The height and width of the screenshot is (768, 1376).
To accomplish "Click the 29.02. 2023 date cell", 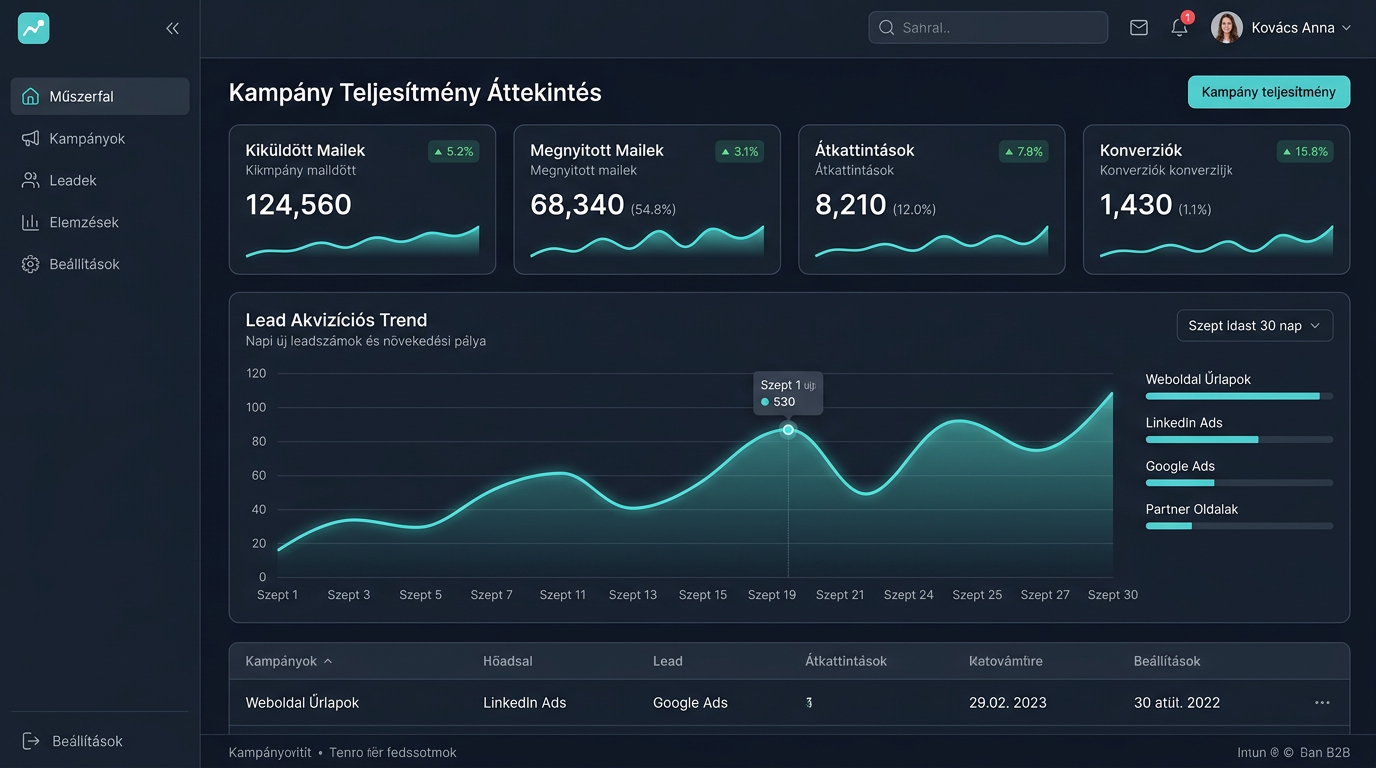I will [1008, 703].
